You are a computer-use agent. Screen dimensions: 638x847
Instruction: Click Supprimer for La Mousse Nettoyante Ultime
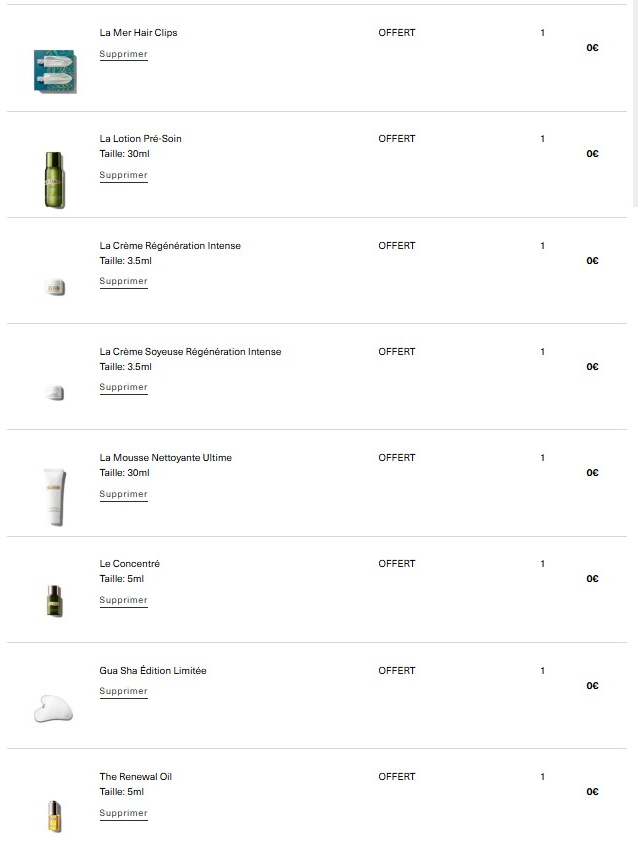[123, 494]
